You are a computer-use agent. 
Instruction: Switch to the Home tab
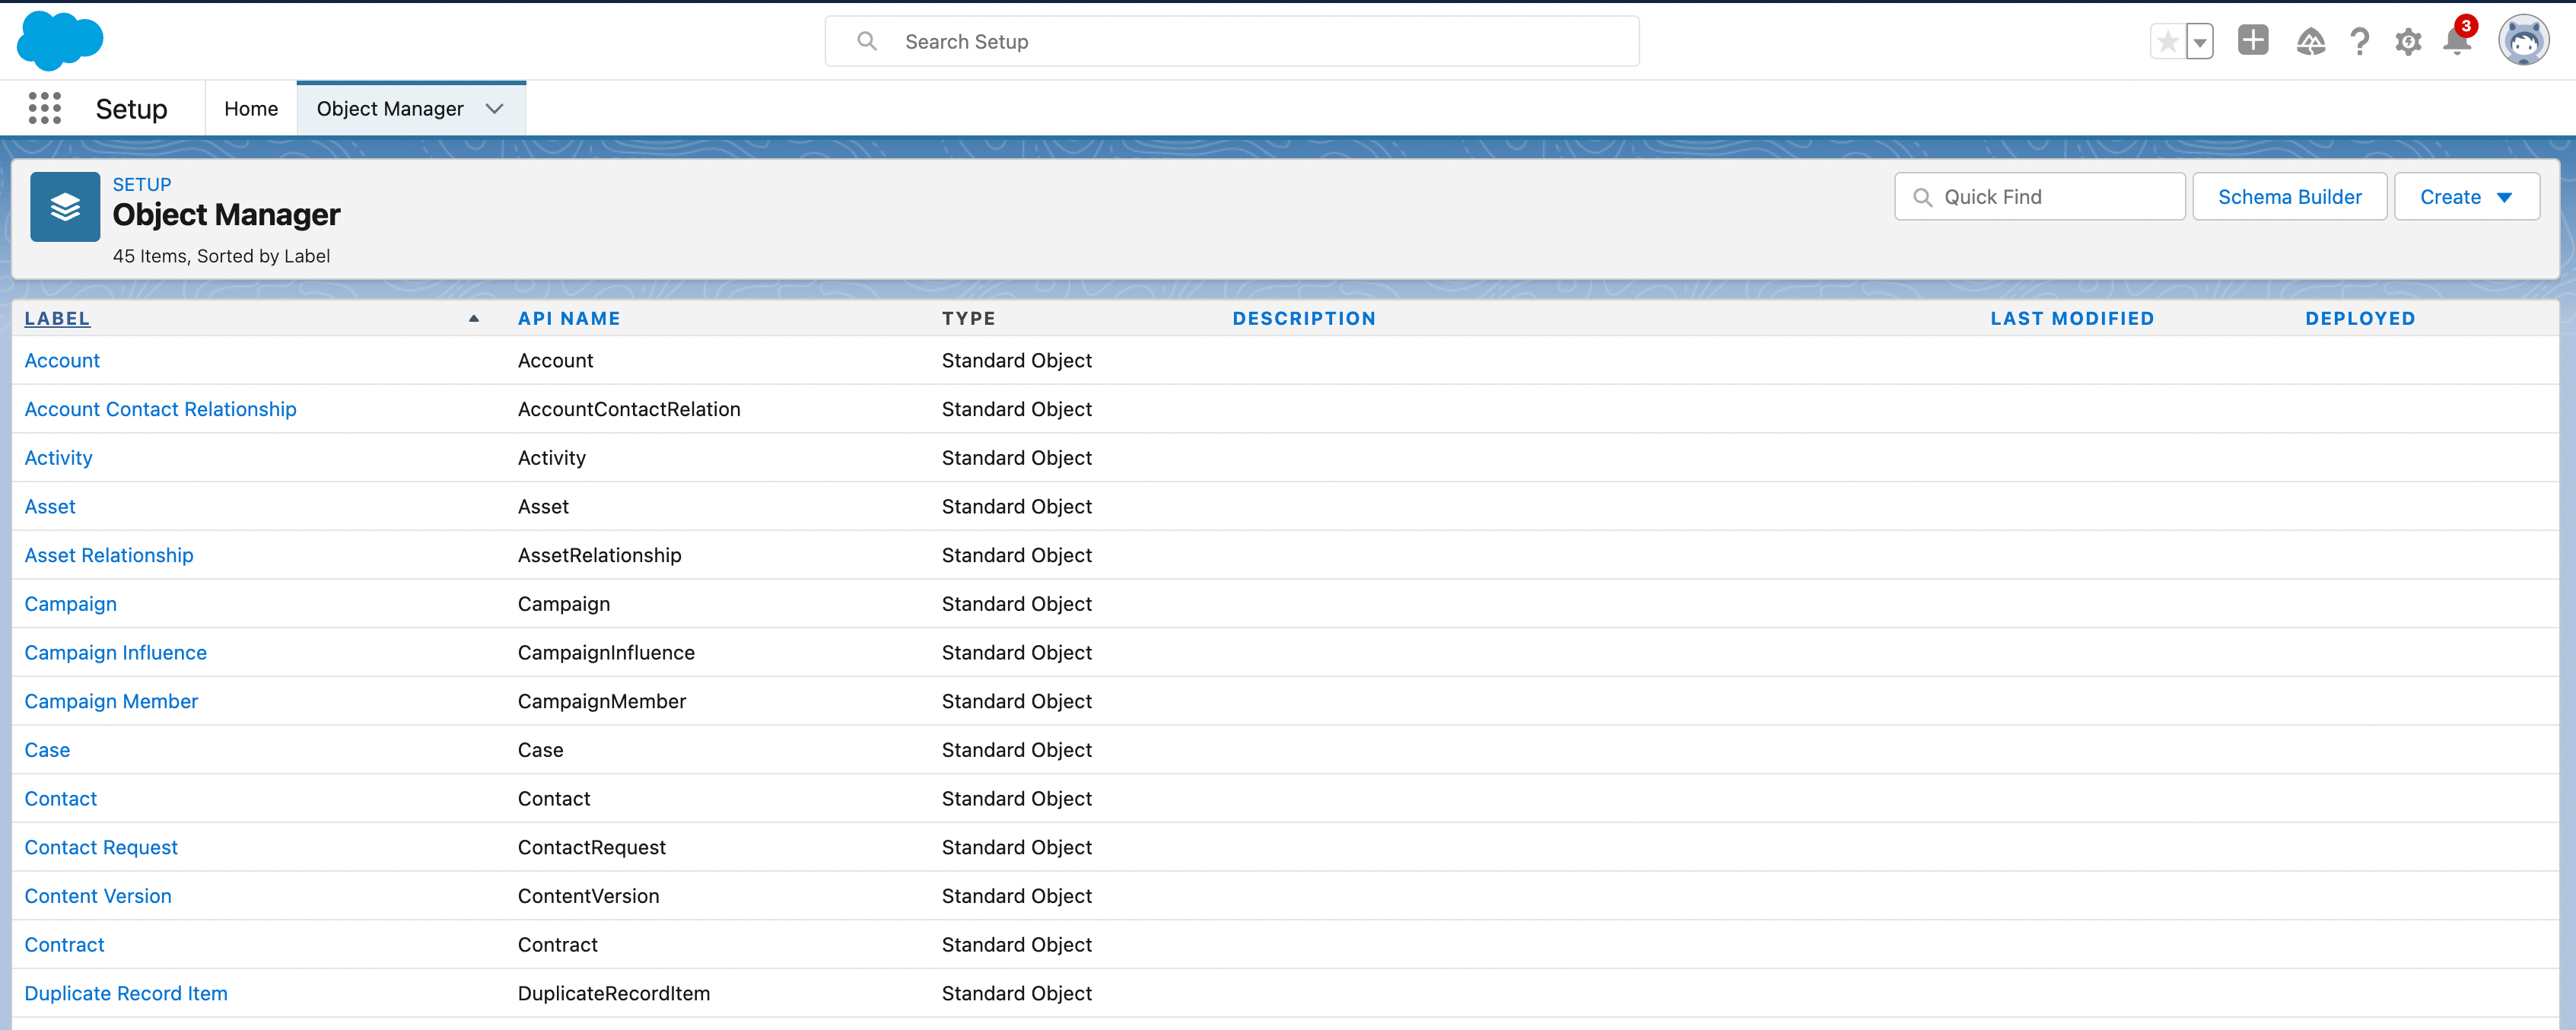tap(251, 108)
